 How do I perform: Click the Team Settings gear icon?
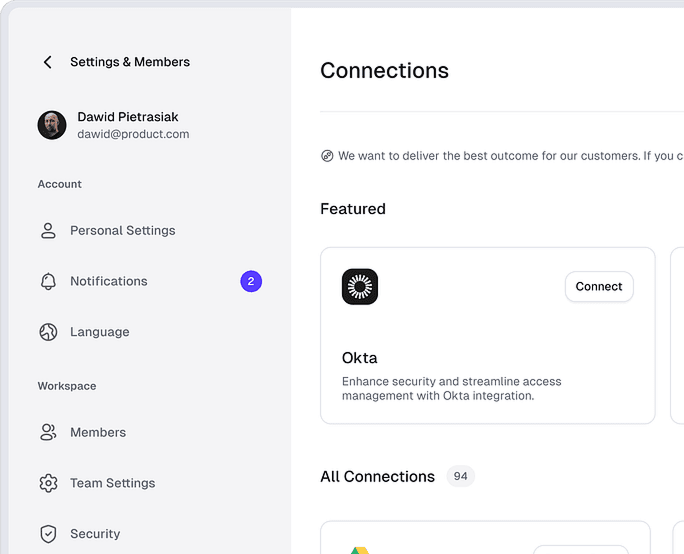pyautogui.click(x=48, y=483)
